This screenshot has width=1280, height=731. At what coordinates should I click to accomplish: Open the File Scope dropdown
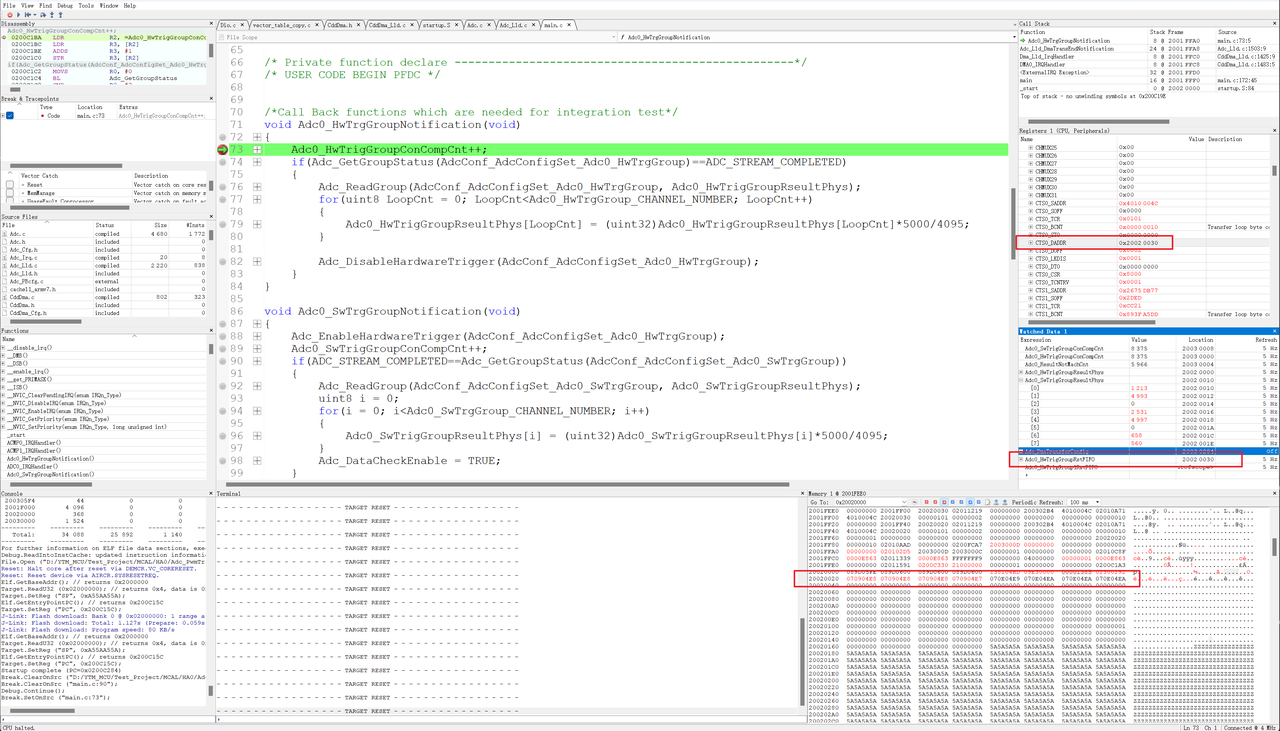416,37
